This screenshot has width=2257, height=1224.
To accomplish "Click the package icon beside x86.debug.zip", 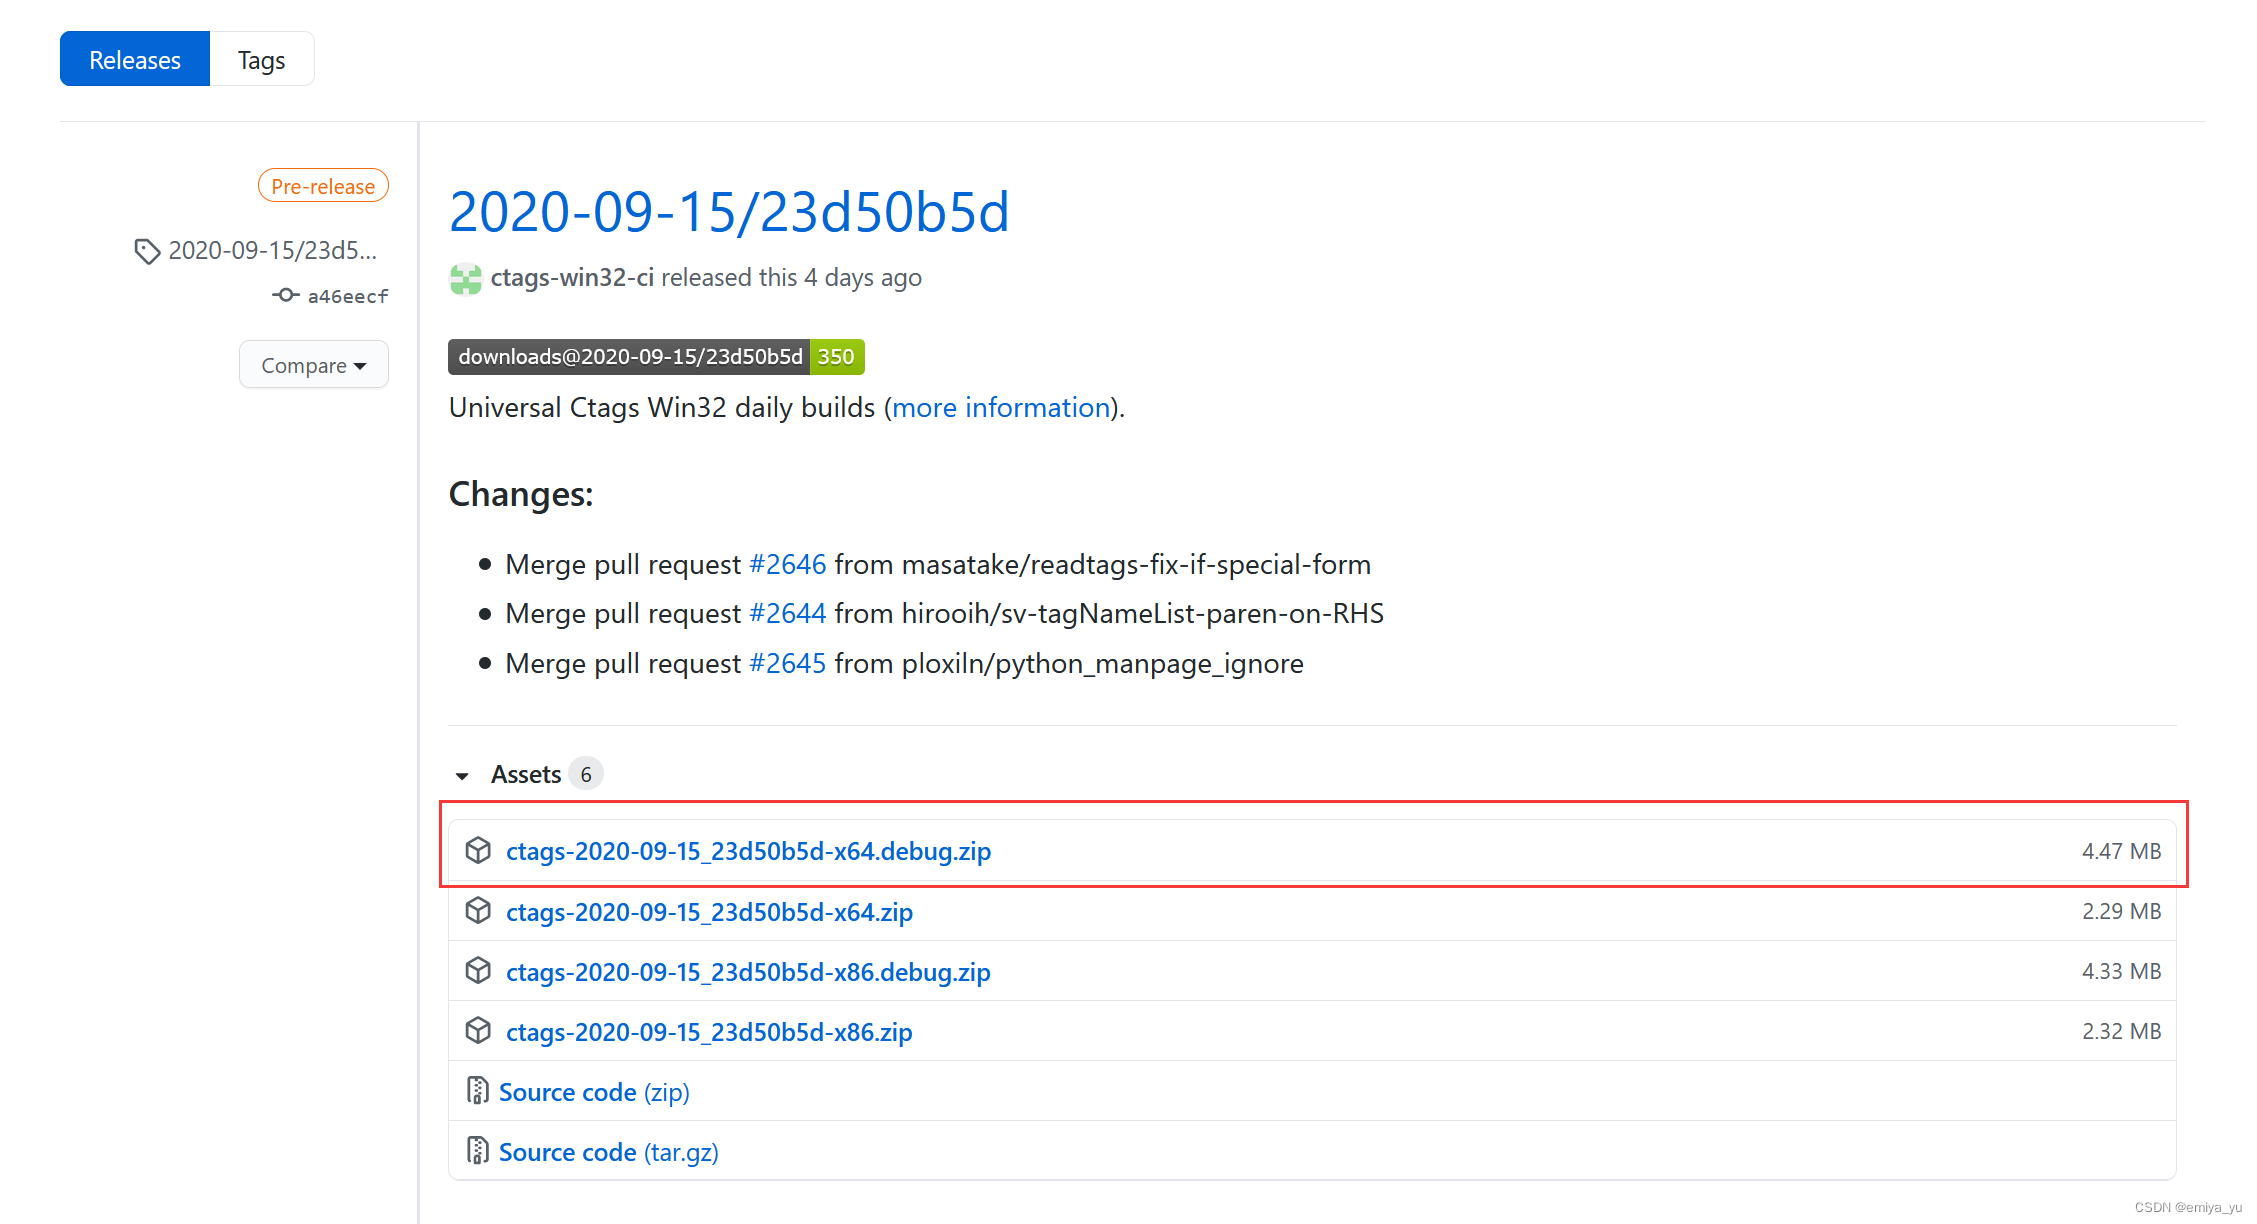I will 478,971.
